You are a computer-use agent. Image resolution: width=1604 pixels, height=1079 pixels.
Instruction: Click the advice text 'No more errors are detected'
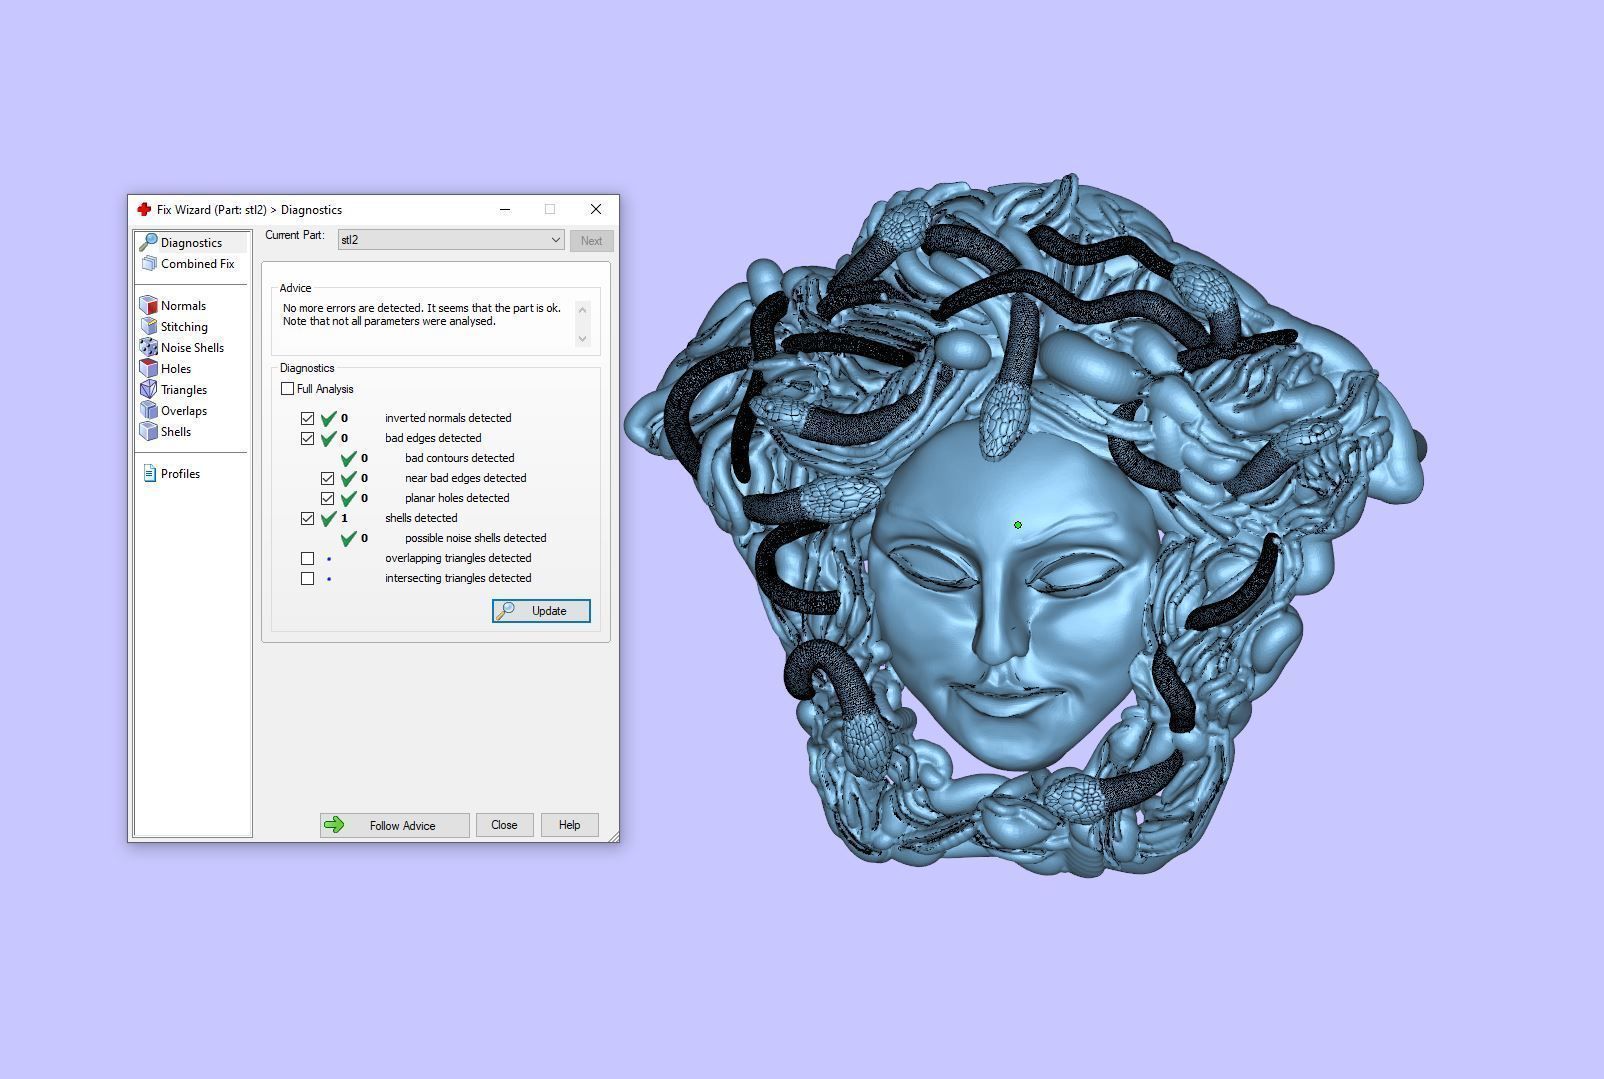coord(355,308)
